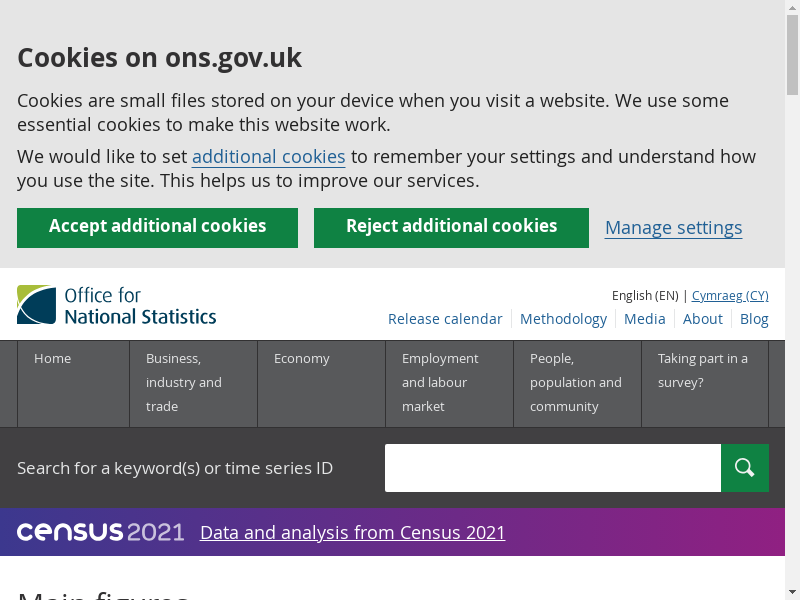The width and height of the screenshot is (800, 600).
Task: Open the Manage settings link
Action: click(673, 228)
